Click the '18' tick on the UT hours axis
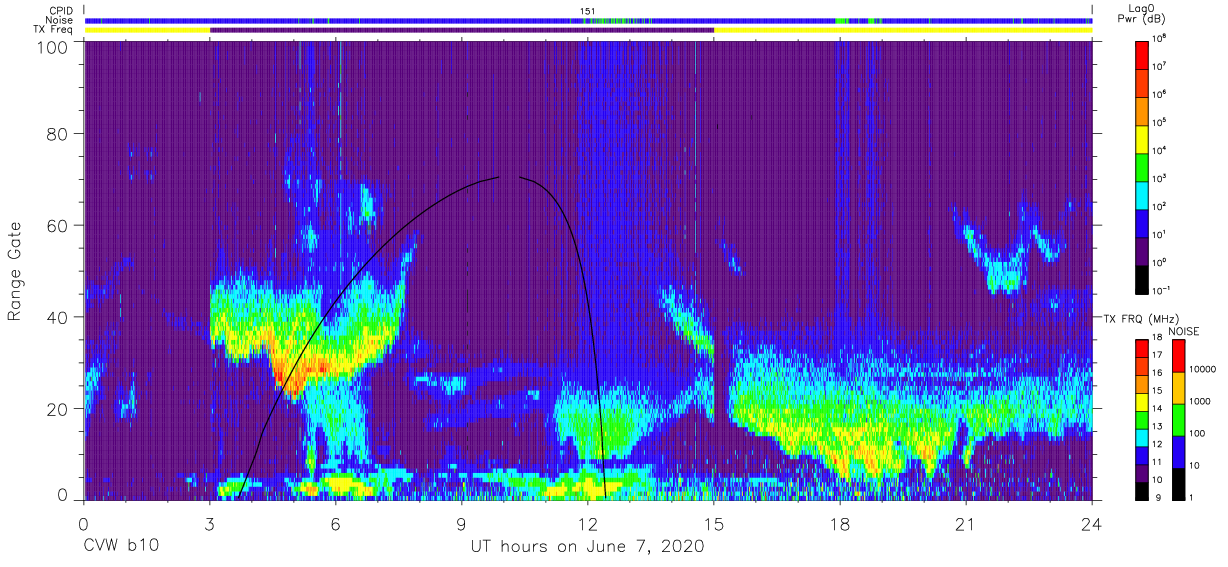1228x567 pixels. [x=840, y=525]
